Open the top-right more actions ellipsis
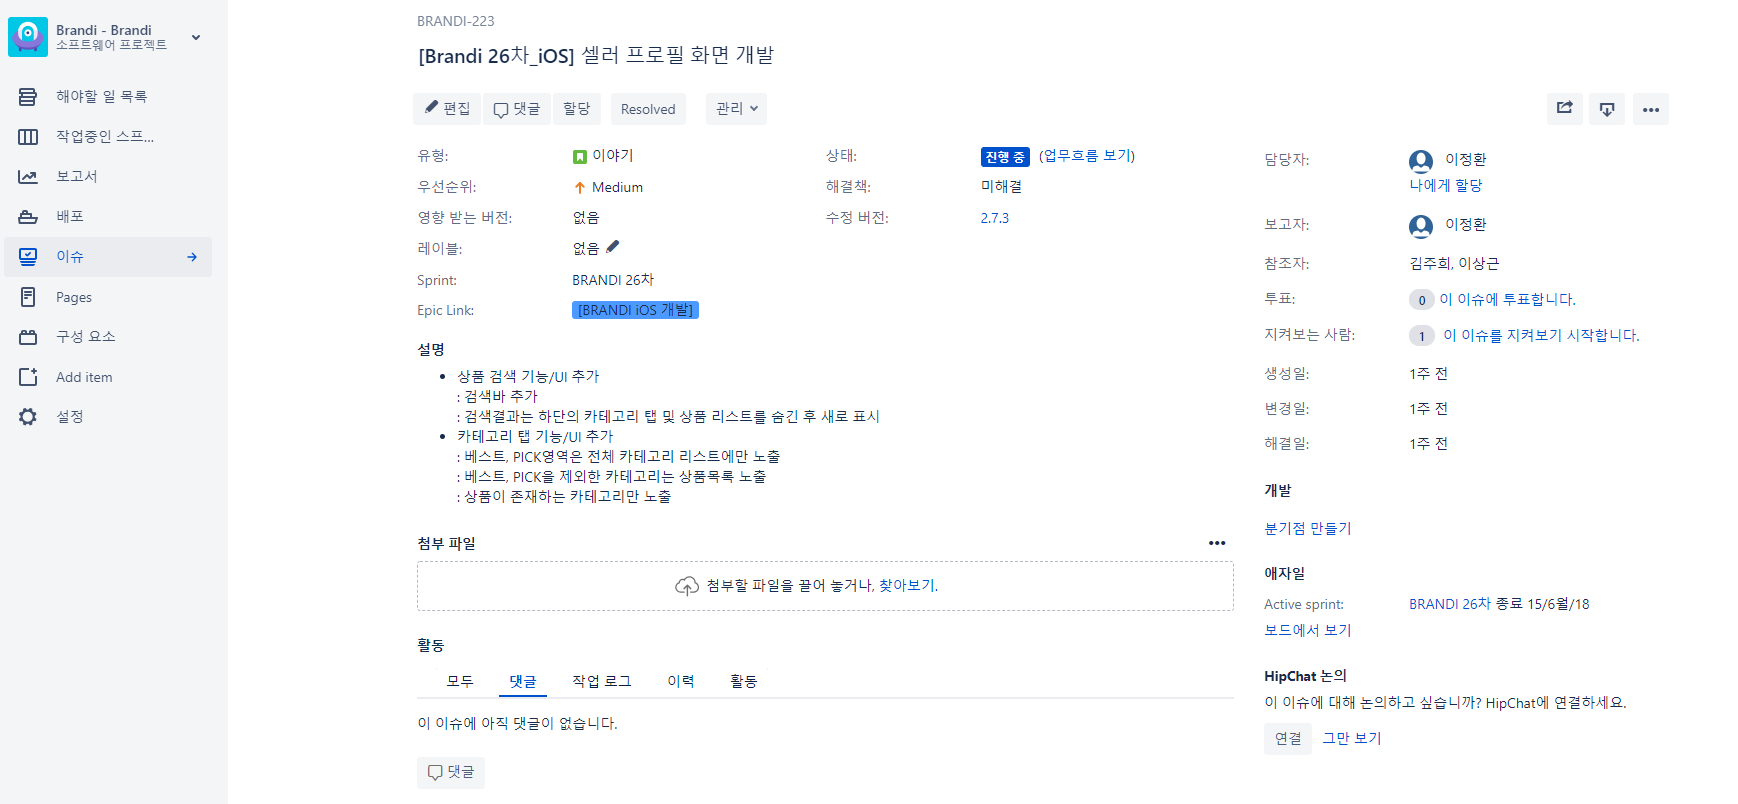Image resolution: width=1738 pixels, height=804 pixels. point(1650,109)
